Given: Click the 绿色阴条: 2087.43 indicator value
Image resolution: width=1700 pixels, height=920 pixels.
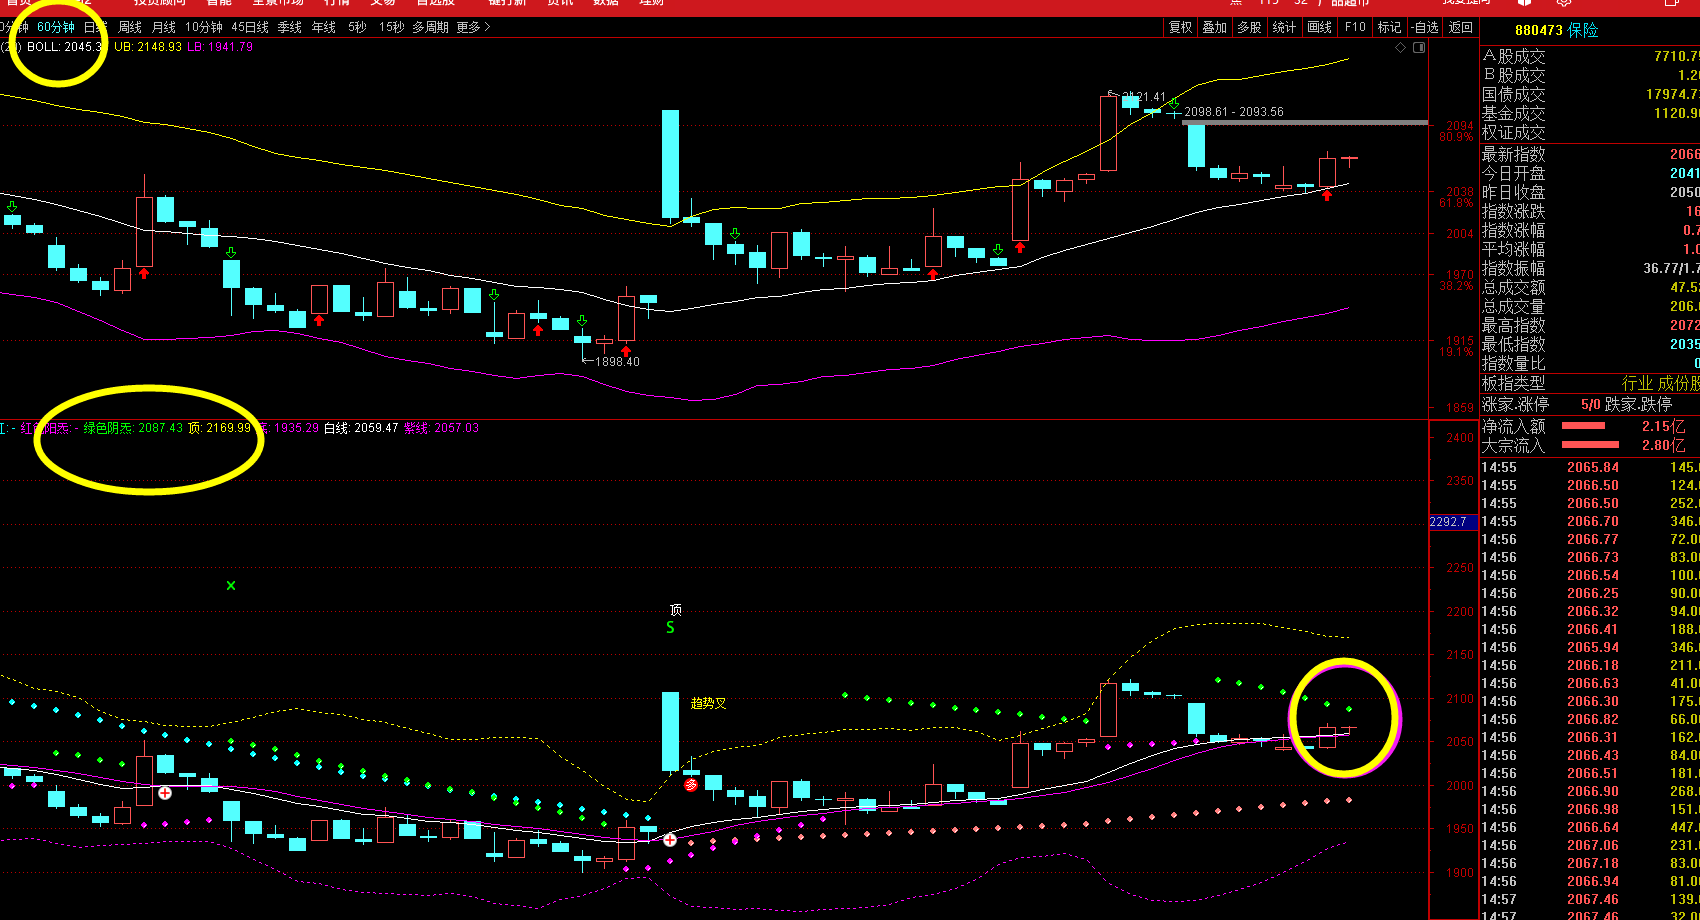Looking at the screenshot, I should [x=132, y=428].
